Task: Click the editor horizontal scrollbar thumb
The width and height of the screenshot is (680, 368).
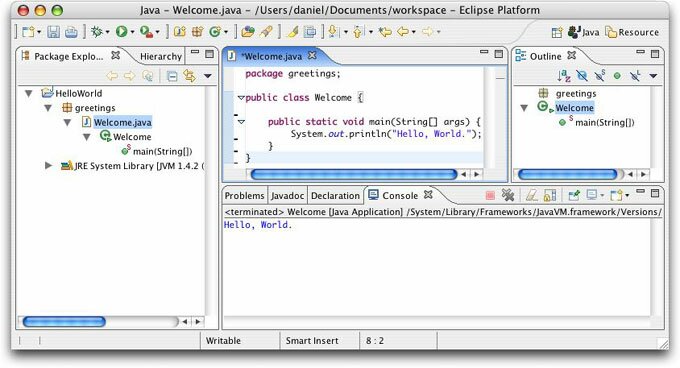Action: click(x=353, y=174)
